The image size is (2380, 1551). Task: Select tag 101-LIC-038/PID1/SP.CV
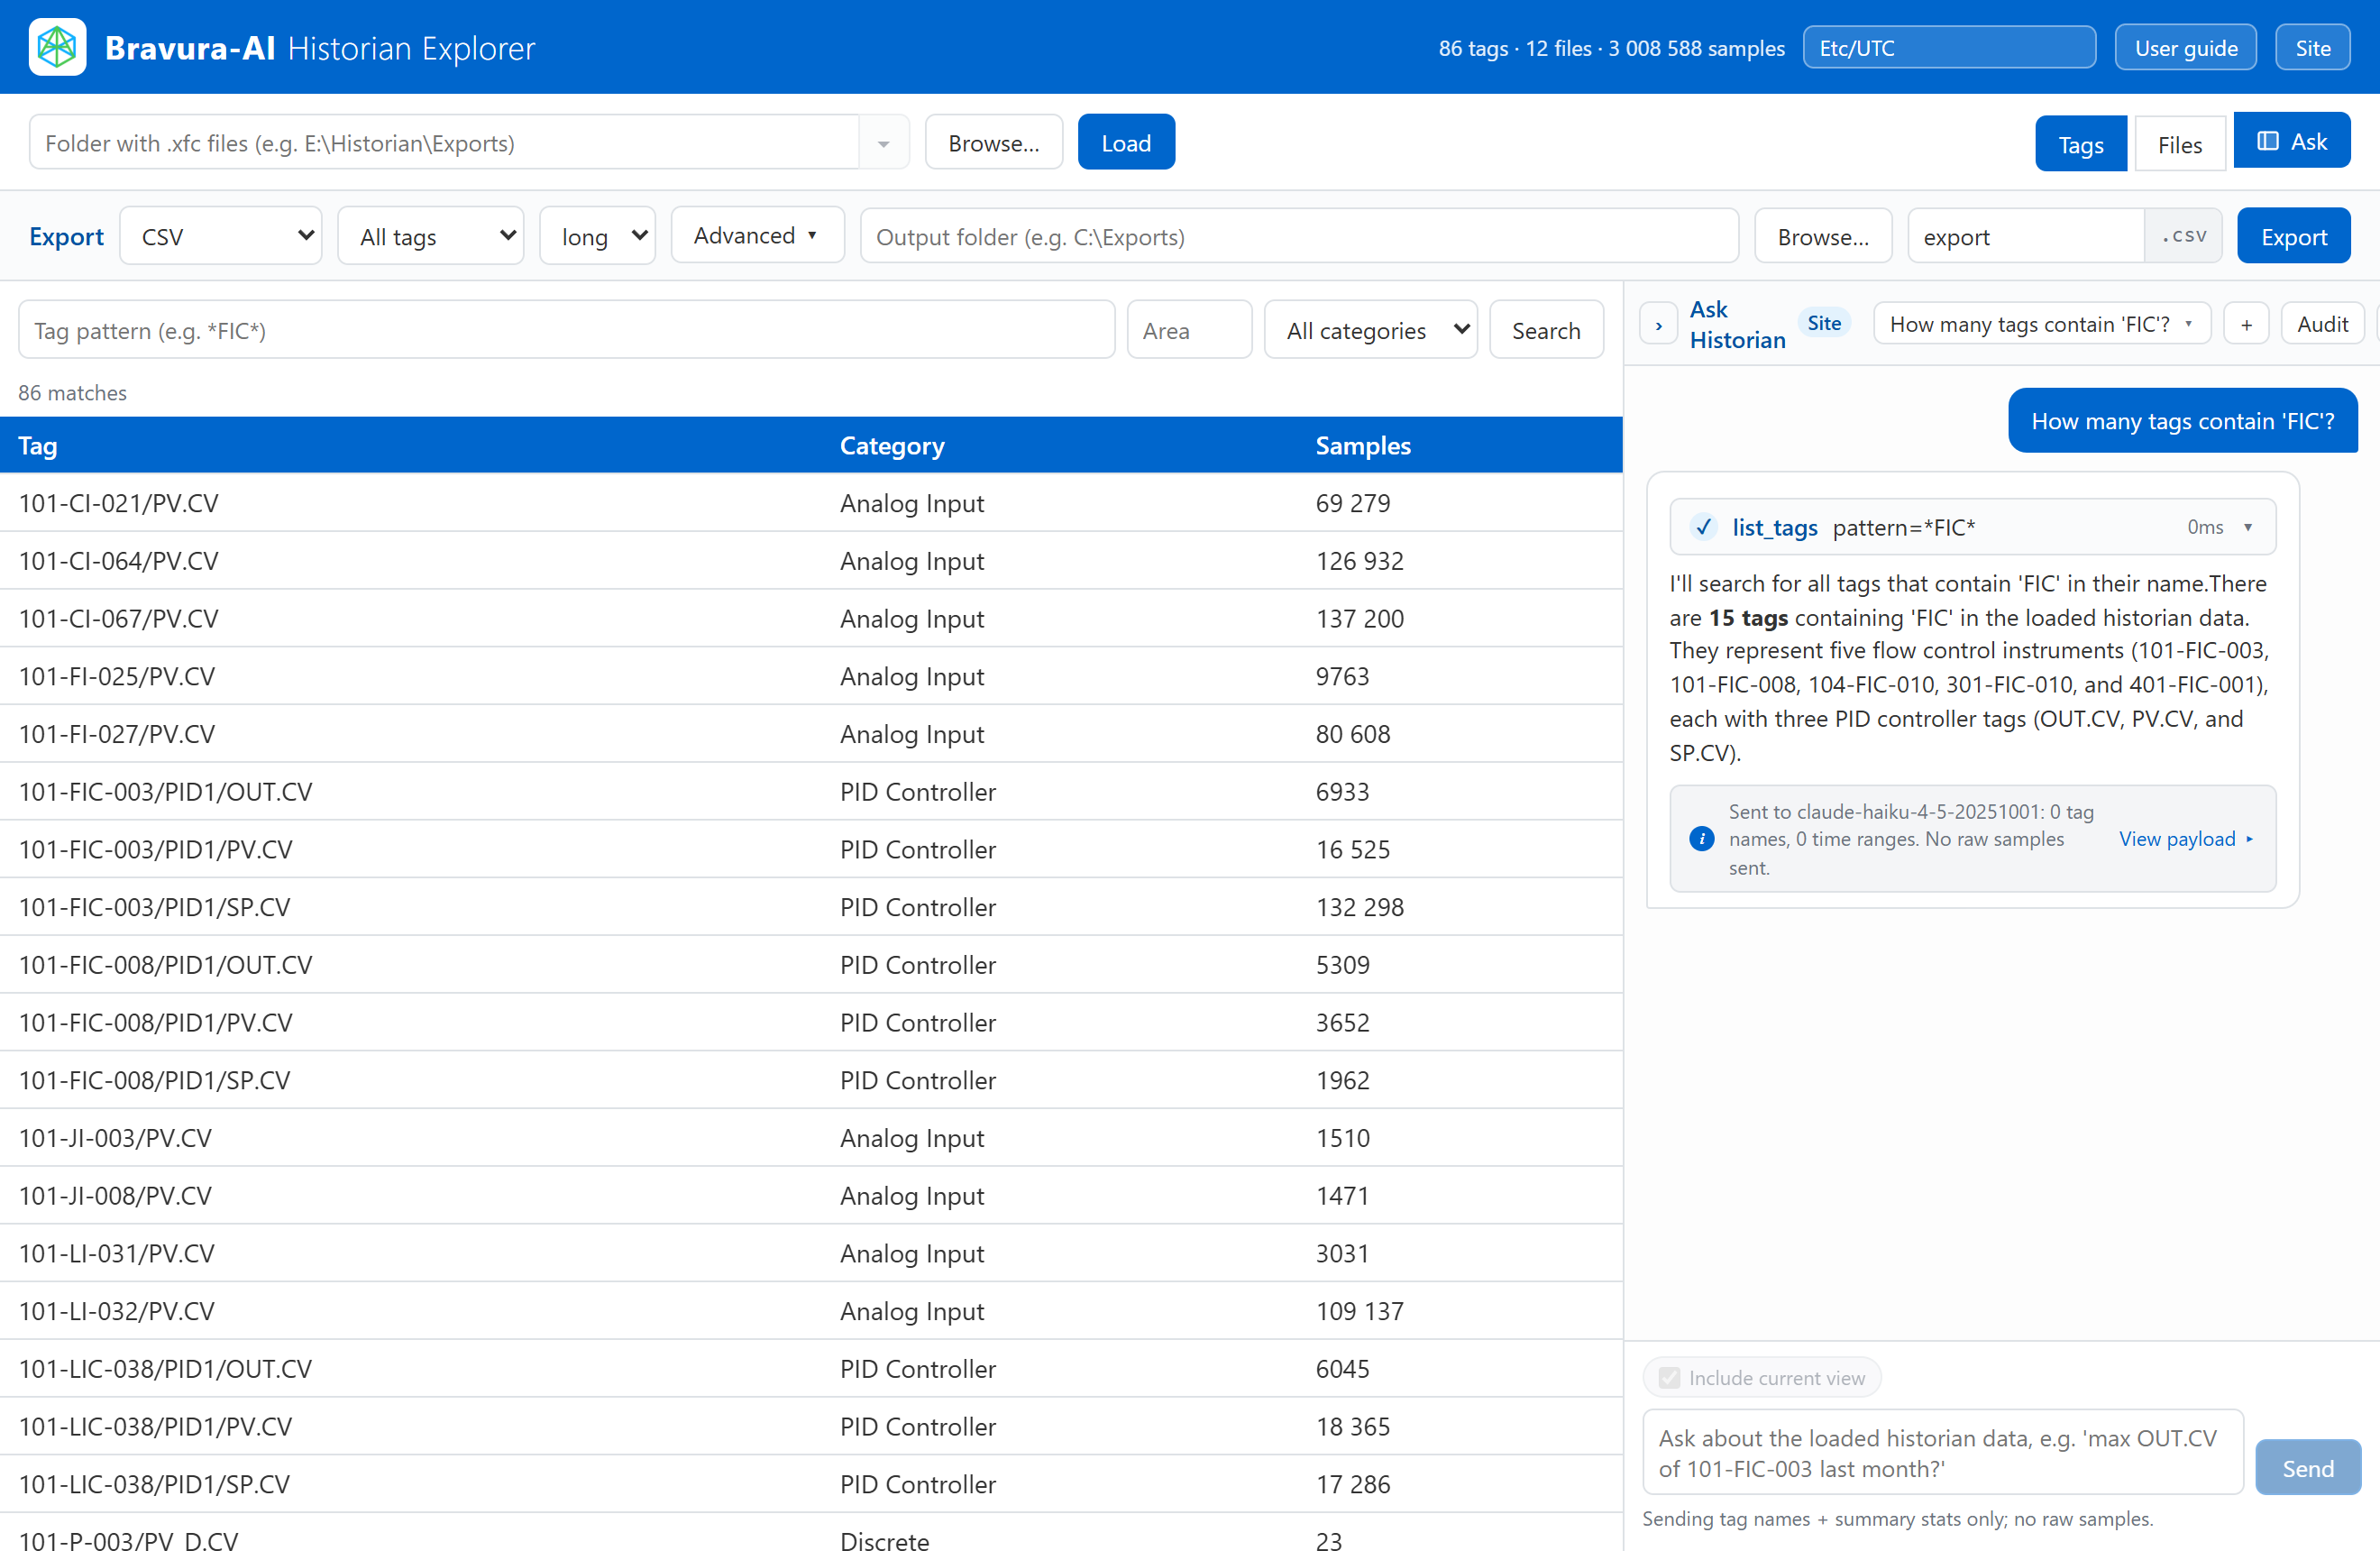(x=810, y=1483)
